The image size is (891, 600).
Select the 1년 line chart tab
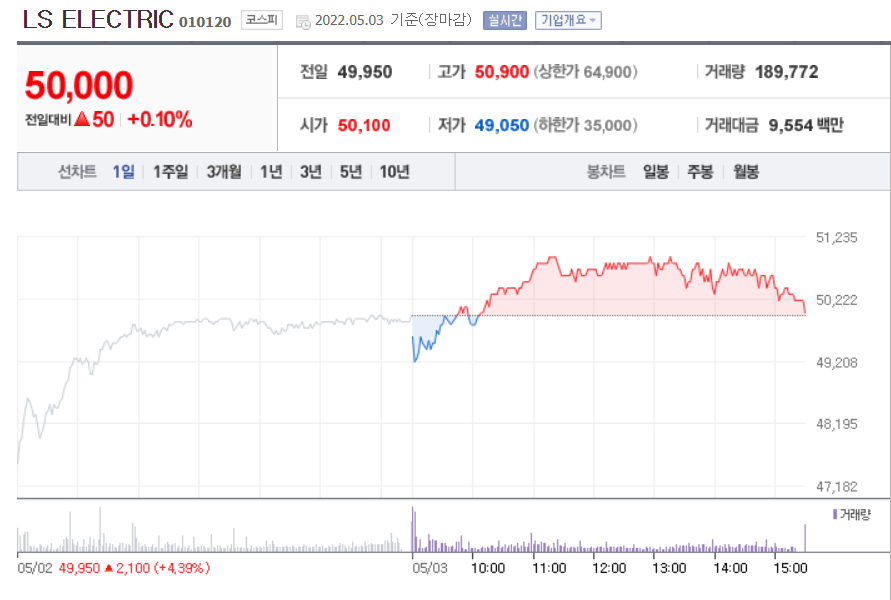pyautogui.click(x=271, y=172)
